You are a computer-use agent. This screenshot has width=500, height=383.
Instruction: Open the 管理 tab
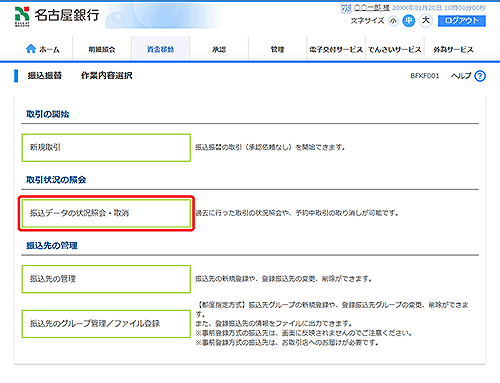(x=277, y=49)
